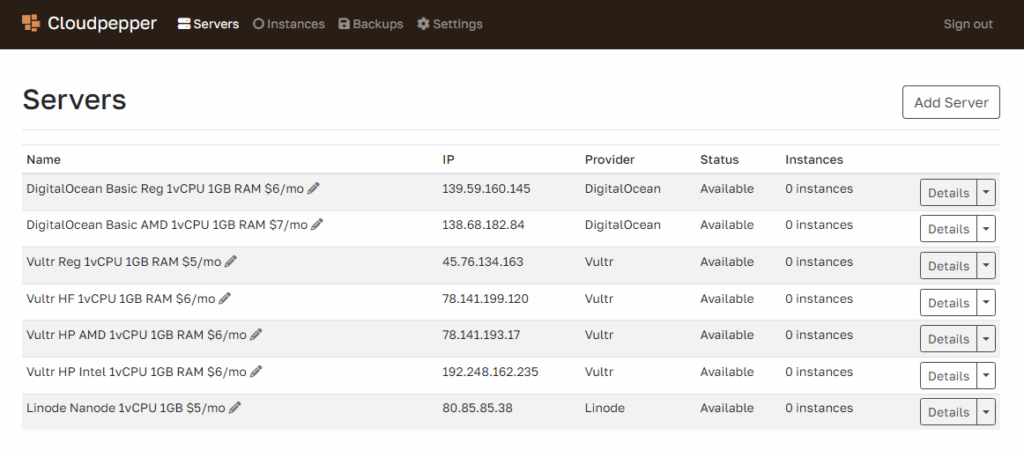1024x450 pixels.
Task: Click the Provider column header
Action: click(609, 159)
